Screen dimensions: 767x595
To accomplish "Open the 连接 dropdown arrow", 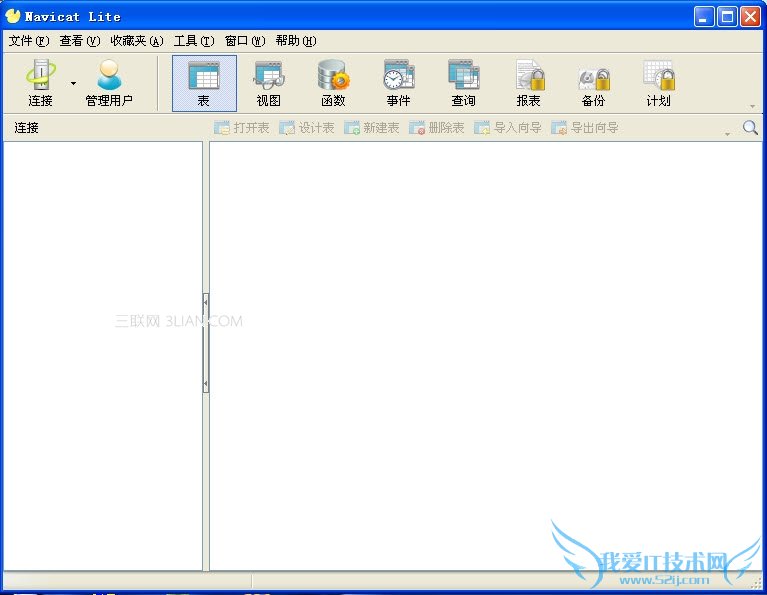I will tap(73, 83).
